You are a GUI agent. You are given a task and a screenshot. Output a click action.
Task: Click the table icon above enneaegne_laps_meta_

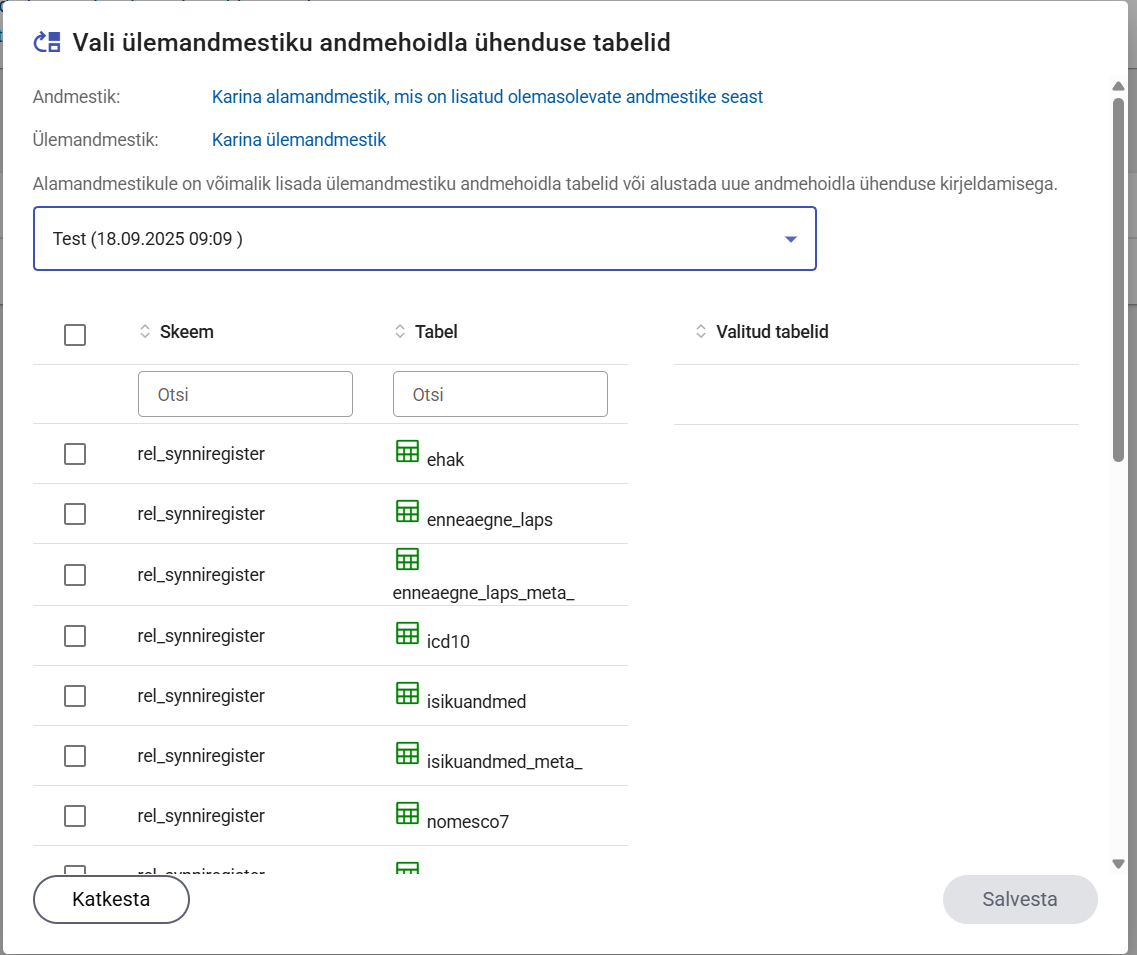point(407,559)
